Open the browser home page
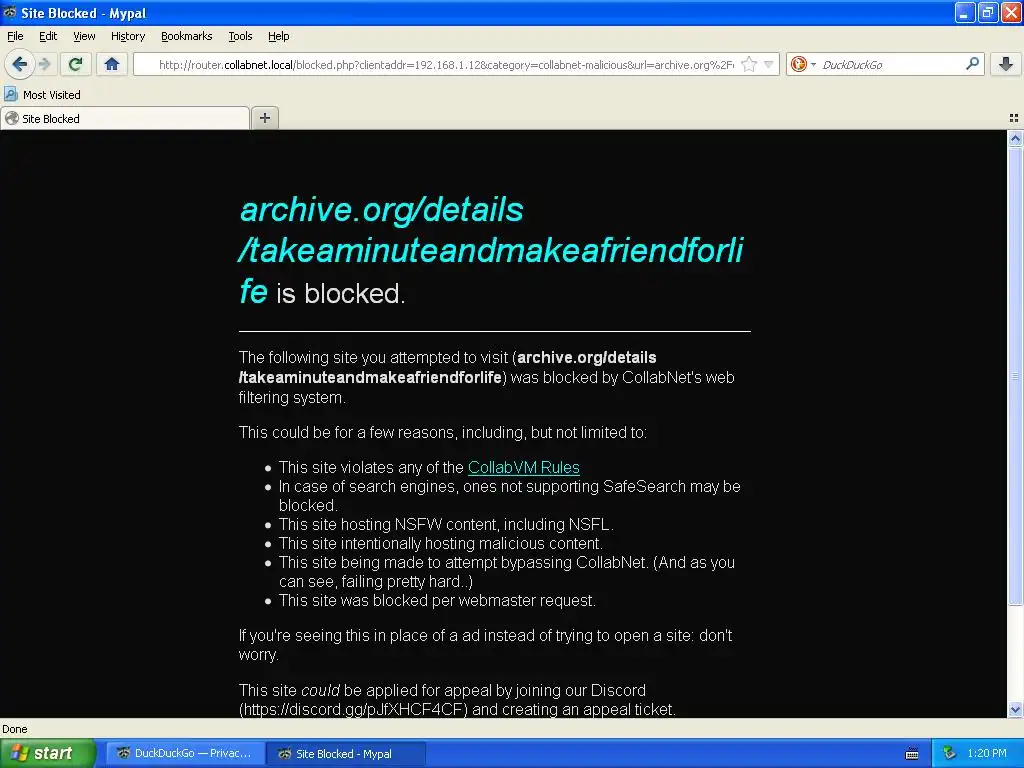The height and width of the screenshot is (768, 1024). point(112,64)
